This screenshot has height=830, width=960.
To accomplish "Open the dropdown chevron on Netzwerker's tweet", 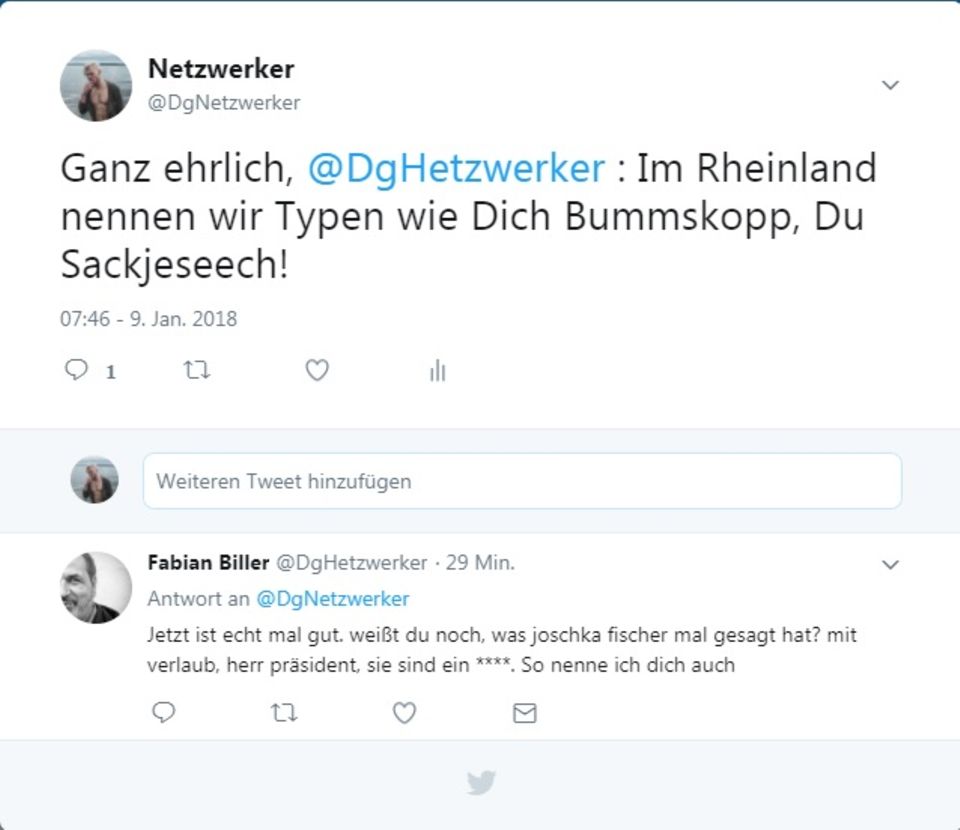I will point(890,84).
